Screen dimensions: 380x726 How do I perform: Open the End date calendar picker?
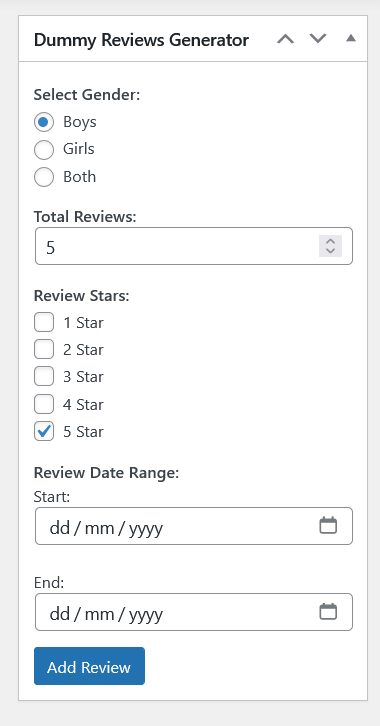[328, 612]
